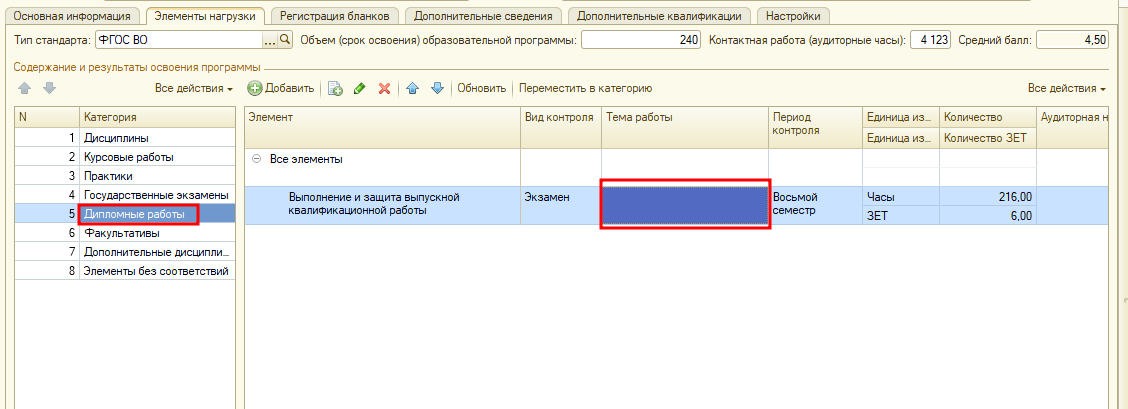Screen dimensions: 1128x409
Task: Click the red X delete icon
Action: tap(384, 89)
